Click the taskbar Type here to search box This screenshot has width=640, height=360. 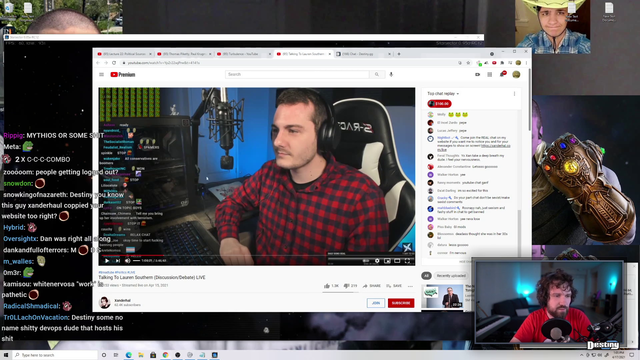[55, 355]
